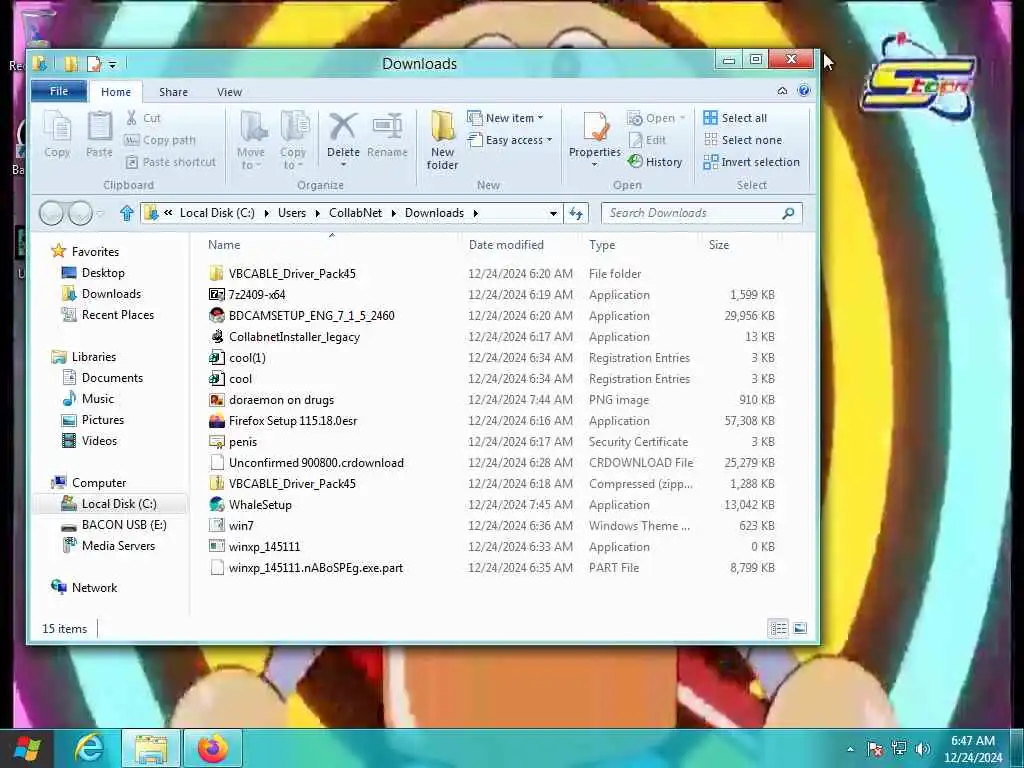This screenshot has height=768, width=1024.
Task: Select BACON USB (E:) drive
Action: coord(114,524)
